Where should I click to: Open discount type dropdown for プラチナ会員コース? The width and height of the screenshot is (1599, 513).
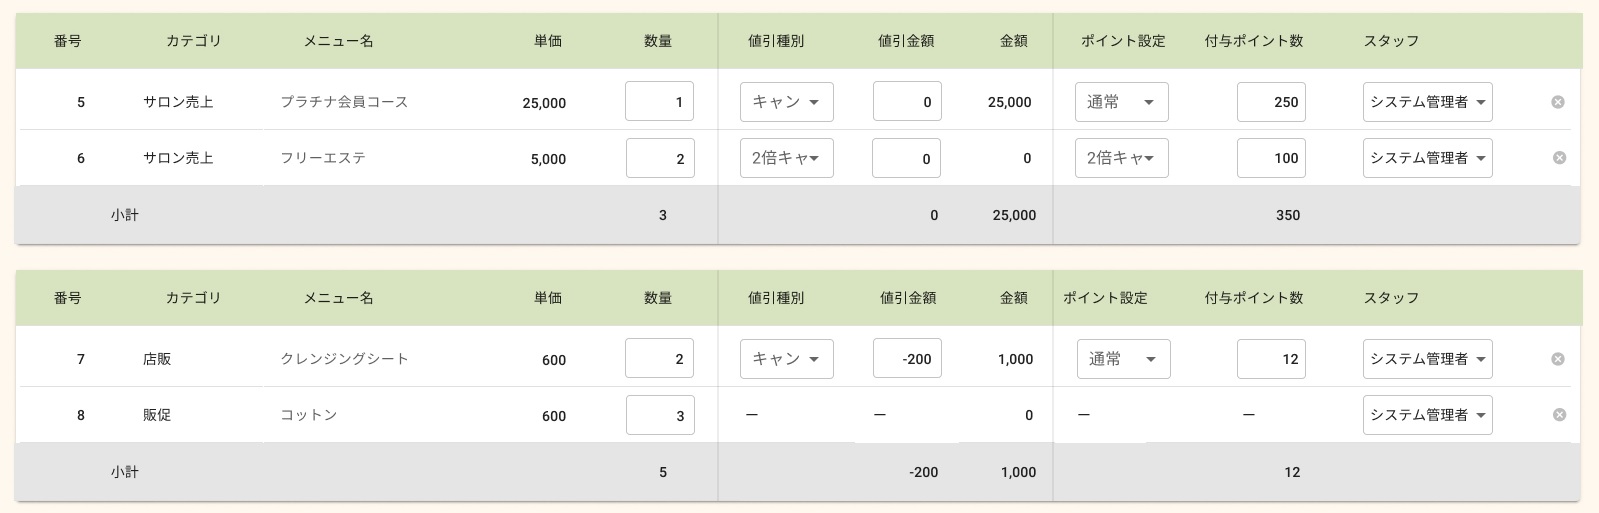click(786, 102)
